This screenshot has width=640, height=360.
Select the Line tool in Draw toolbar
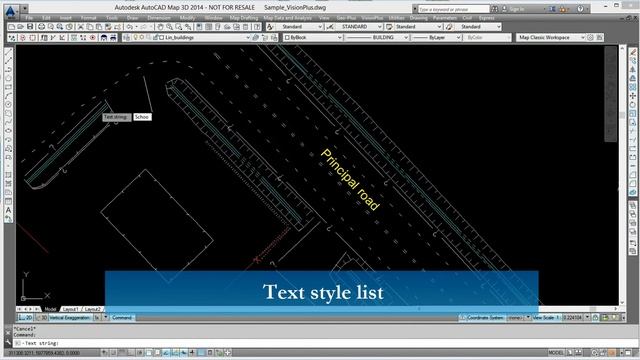(x=8, y=52)
